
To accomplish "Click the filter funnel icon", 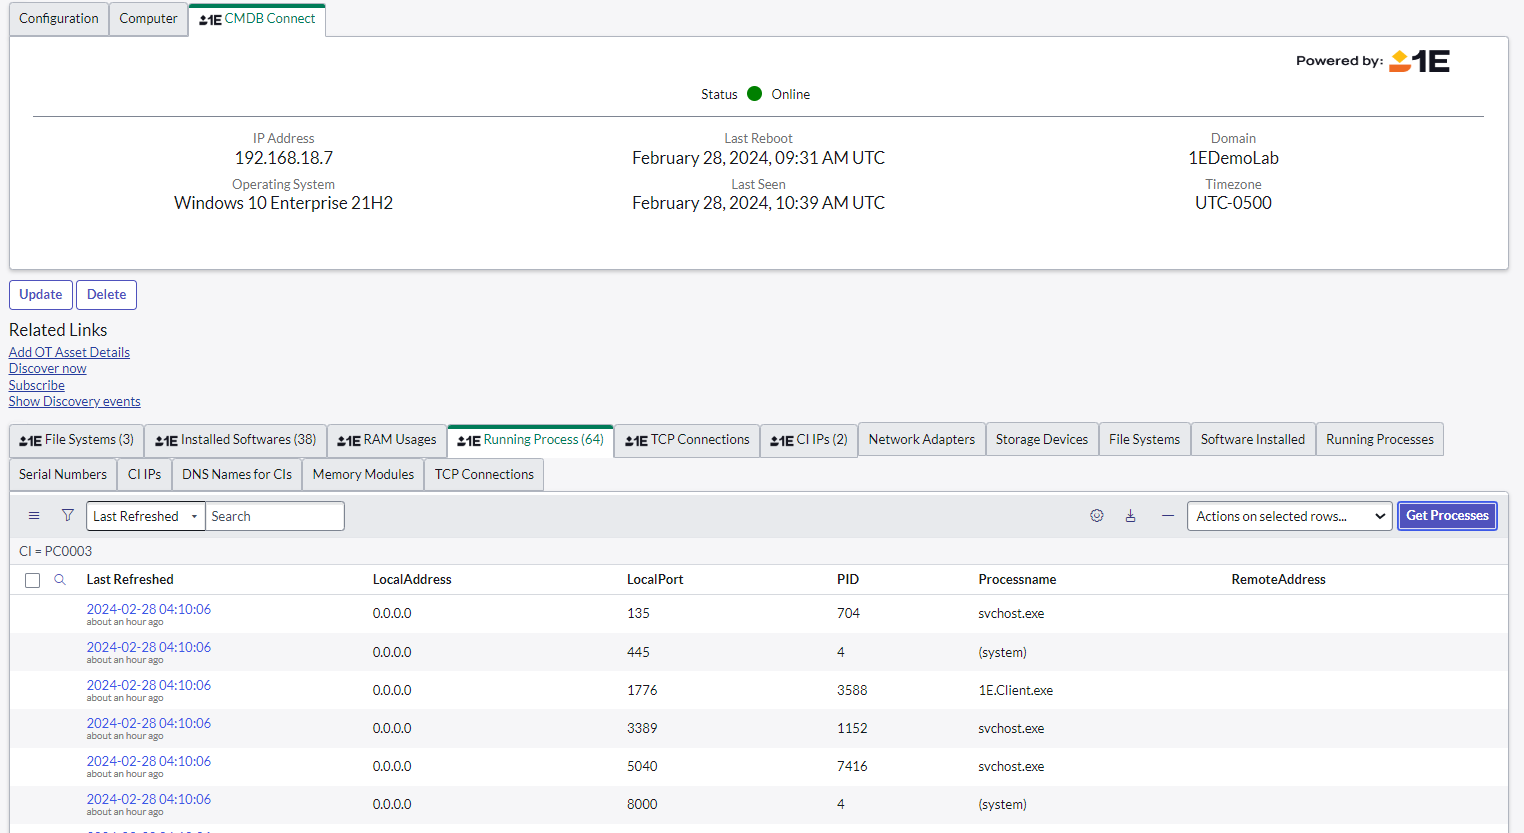I will (x=67, y=516).
